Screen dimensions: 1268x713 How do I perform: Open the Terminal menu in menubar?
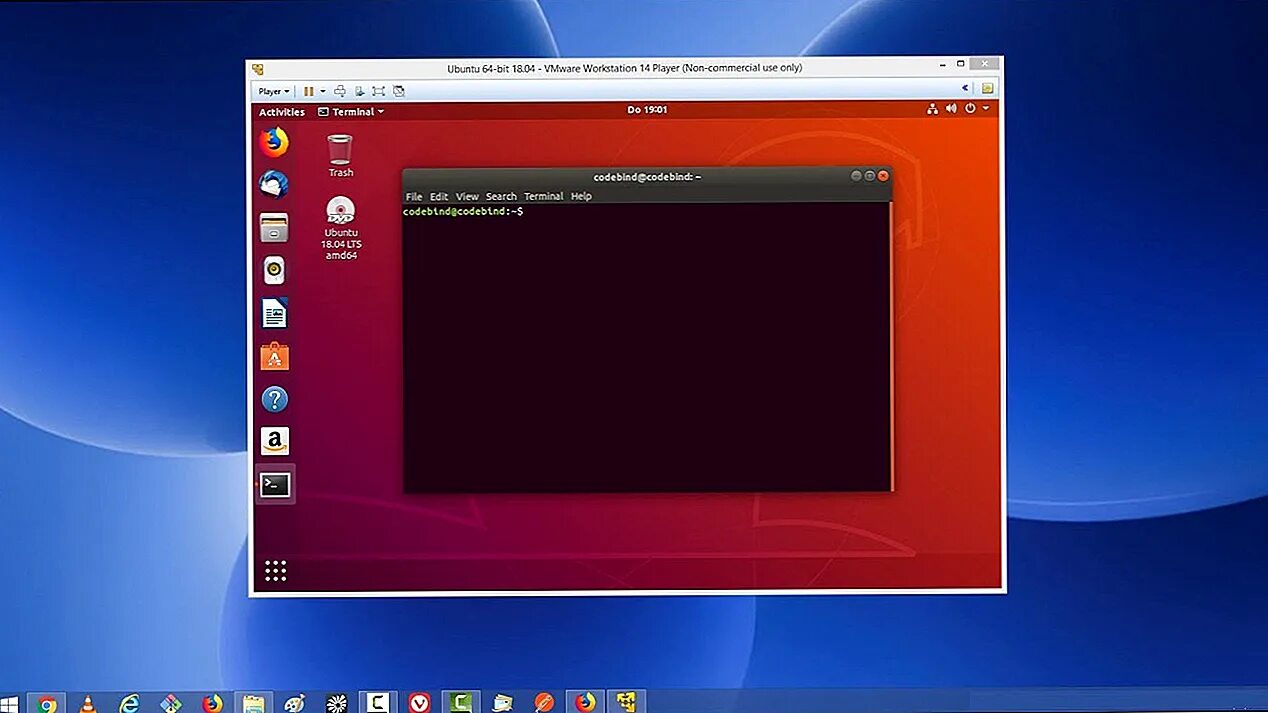(544, 196)
